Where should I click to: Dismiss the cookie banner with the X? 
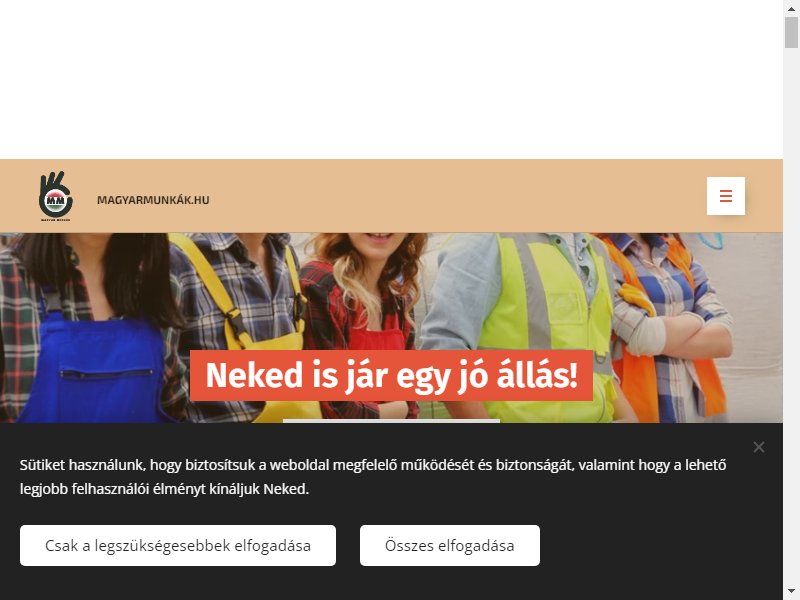[x=759, y=447]
